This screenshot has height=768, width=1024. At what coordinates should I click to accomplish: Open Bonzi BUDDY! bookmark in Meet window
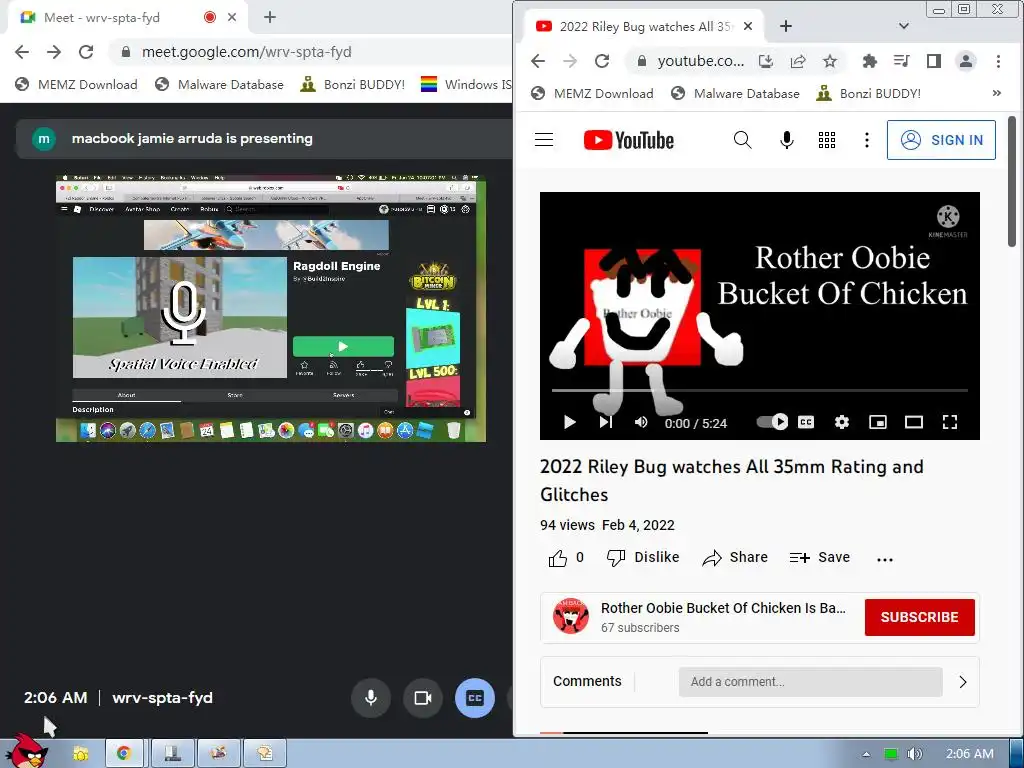click(x=353, y=84)
